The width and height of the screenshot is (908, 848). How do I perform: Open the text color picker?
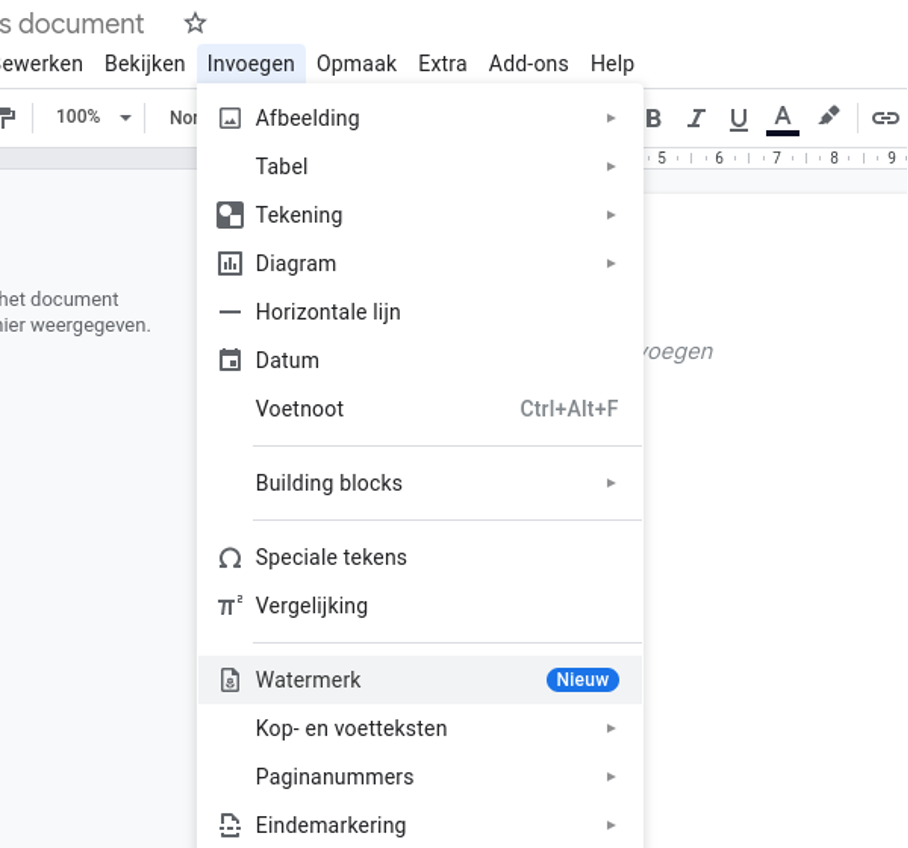coord(782,118)
